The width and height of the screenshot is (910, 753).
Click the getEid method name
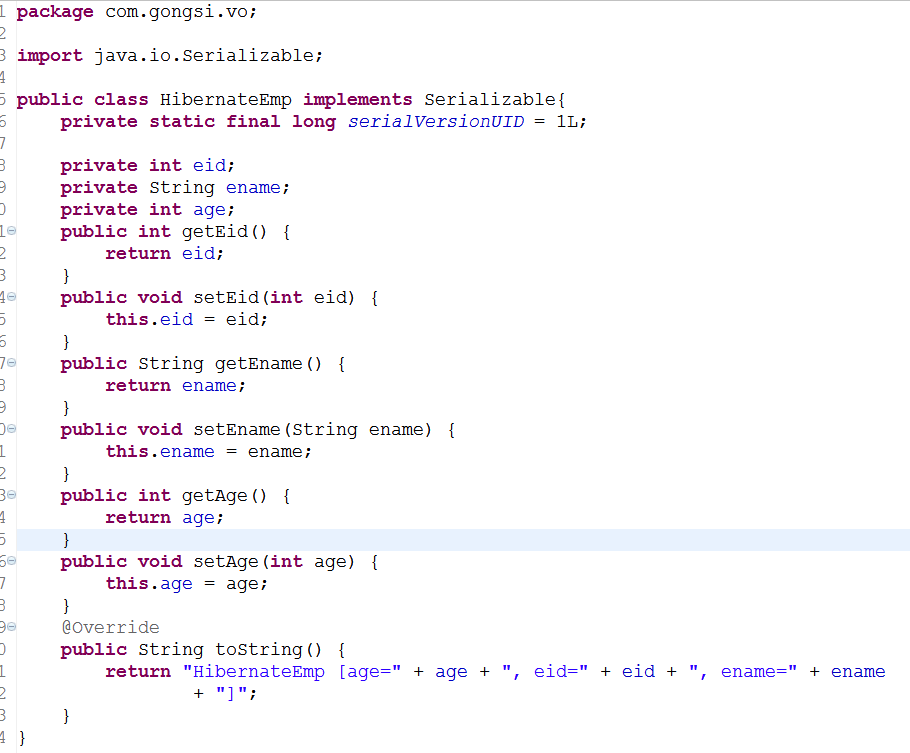tap(215, 232)
